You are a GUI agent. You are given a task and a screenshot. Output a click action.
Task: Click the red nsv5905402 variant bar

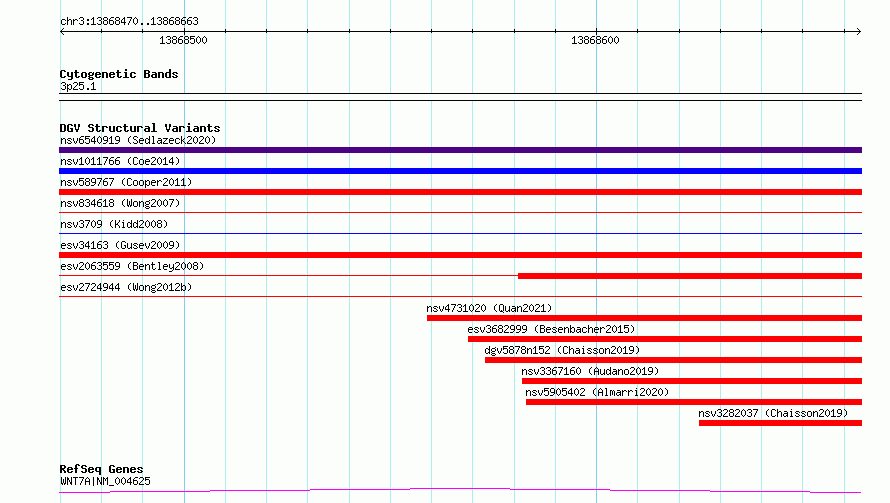coord(694,402)
